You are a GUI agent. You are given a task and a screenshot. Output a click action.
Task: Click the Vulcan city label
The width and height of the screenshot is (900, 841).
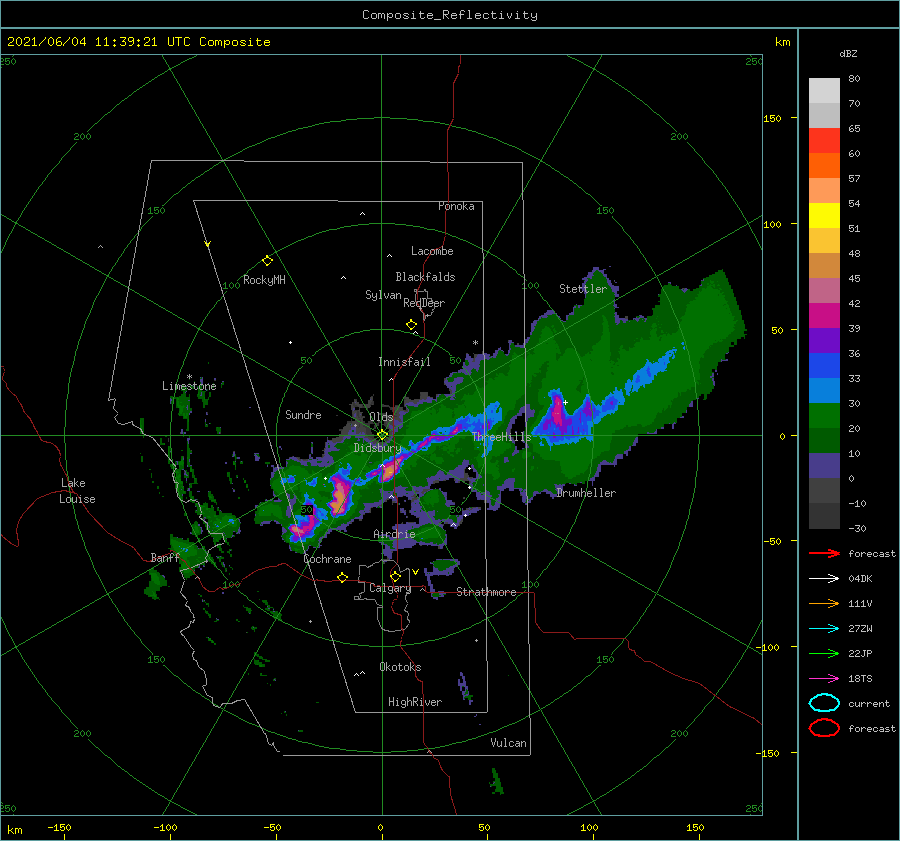[509, 743]
